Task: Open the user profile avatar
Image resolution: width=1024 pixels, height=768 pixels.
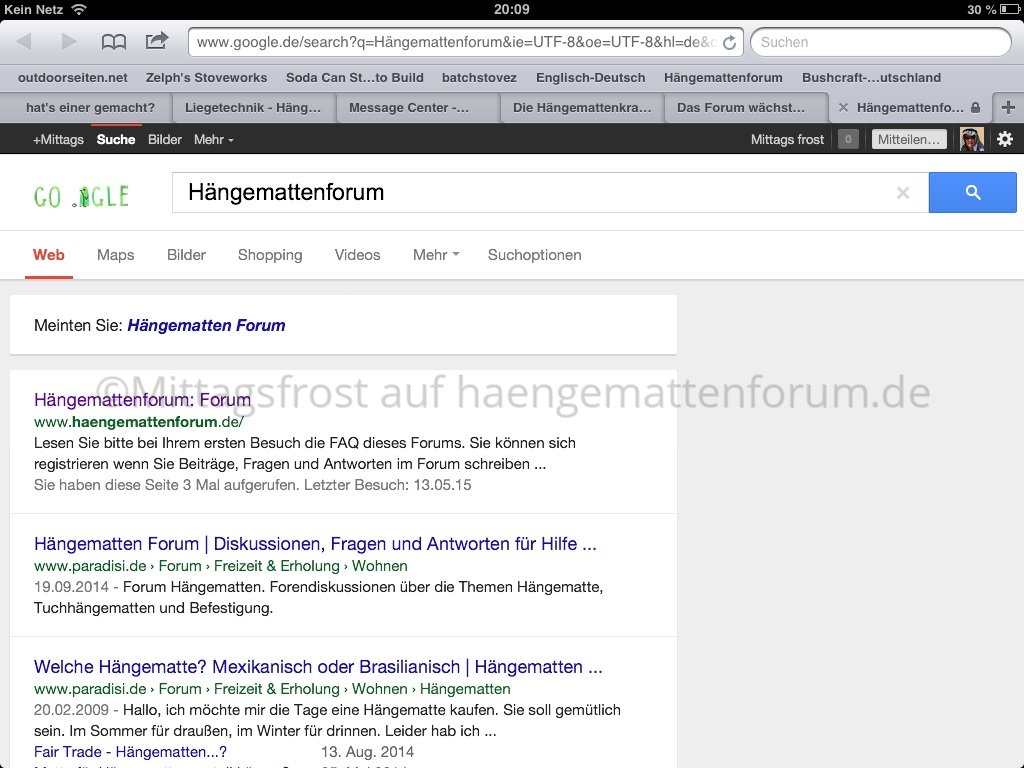Action: coord(972,140)
